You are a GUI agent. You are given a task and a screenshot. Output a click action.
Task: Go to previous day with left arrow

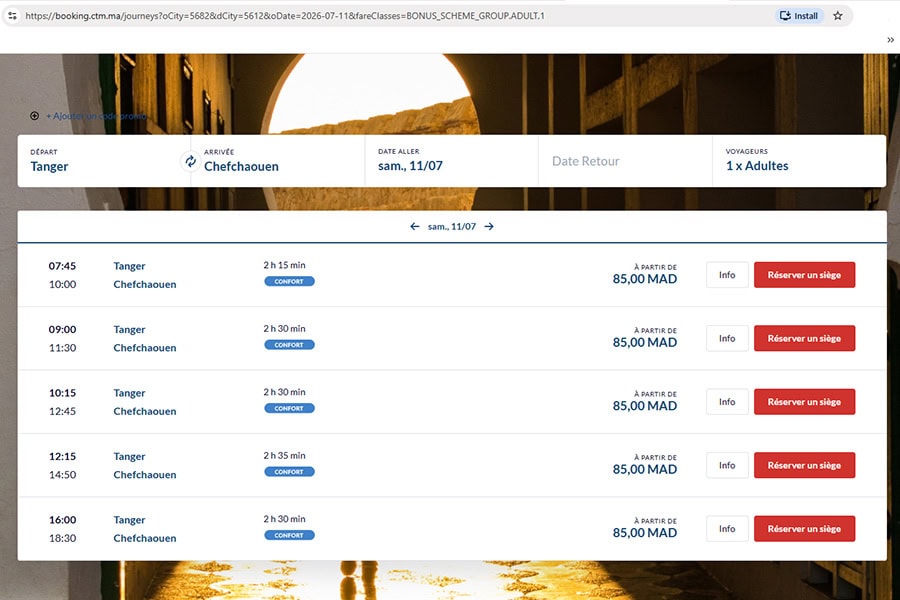click(x=414, y=227)
